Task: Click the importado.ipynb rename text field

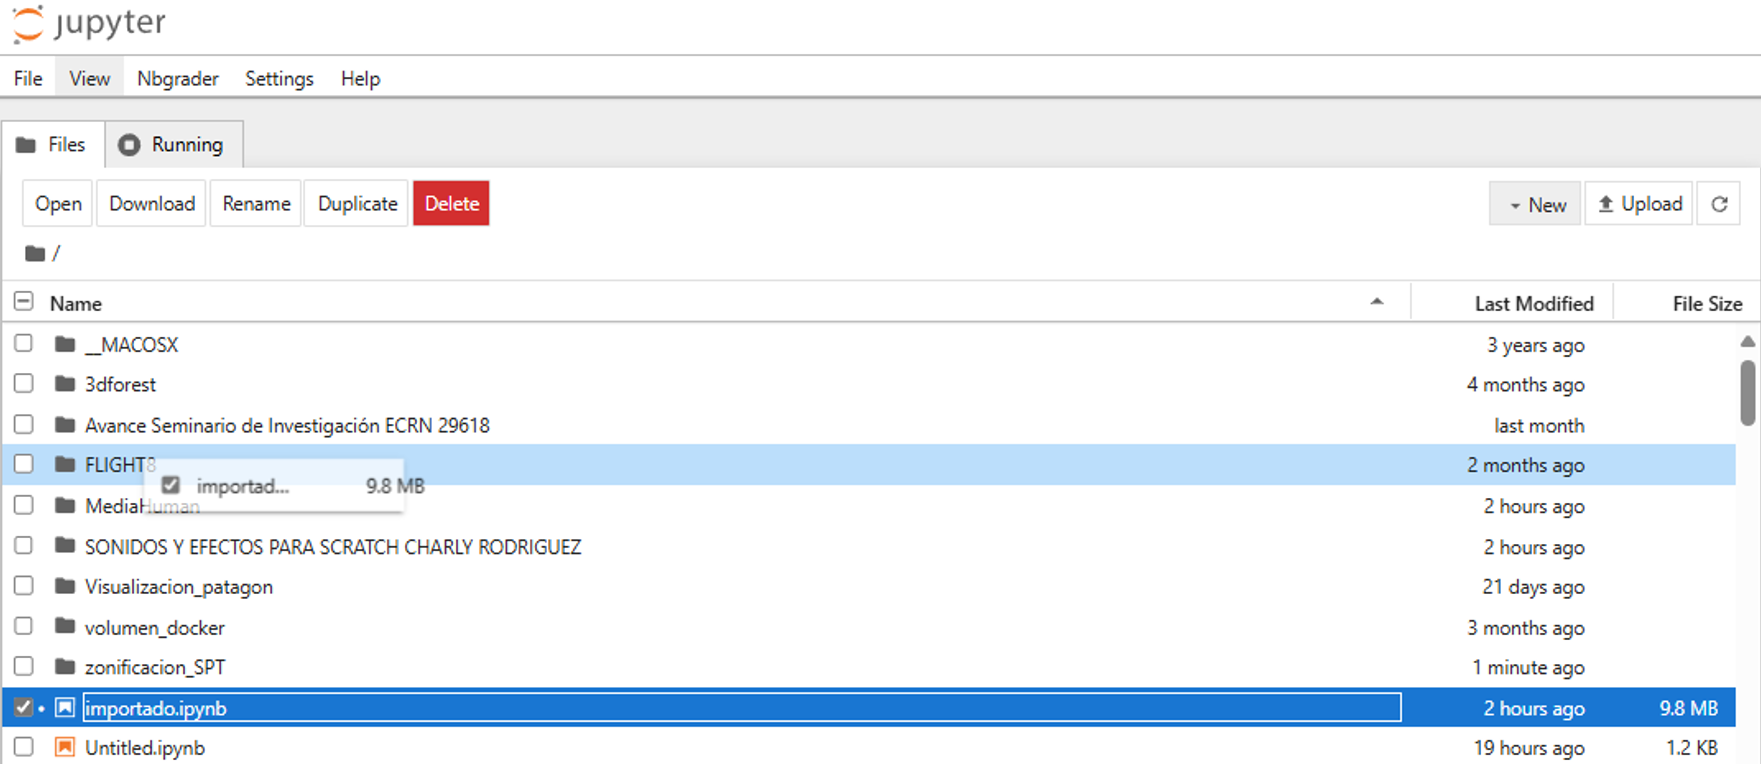Action: (741, 708)
